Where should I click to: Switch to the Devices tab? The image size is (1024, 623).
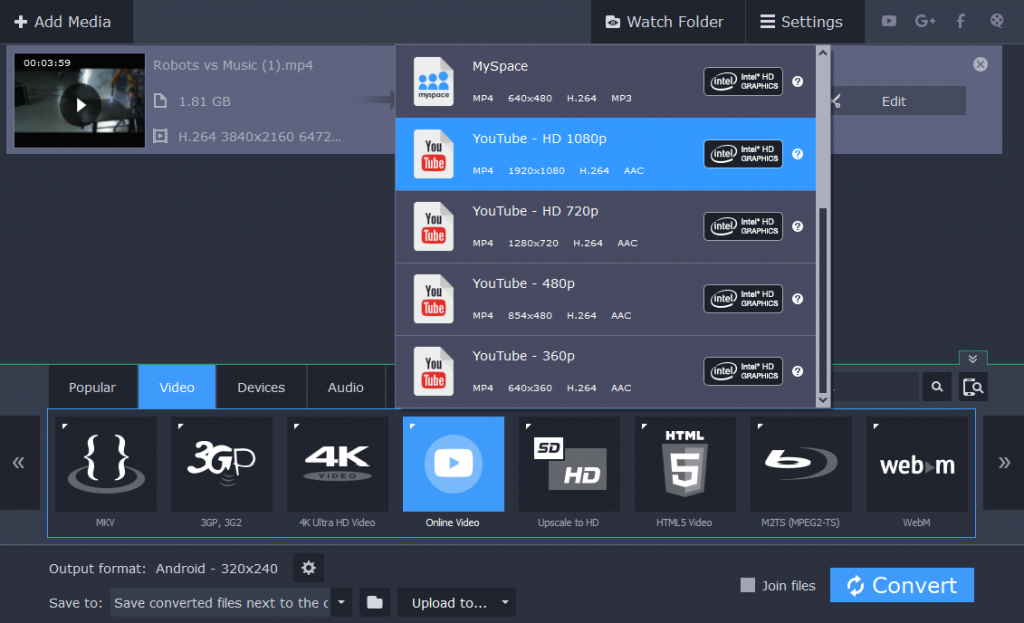(x=261, y=387)
